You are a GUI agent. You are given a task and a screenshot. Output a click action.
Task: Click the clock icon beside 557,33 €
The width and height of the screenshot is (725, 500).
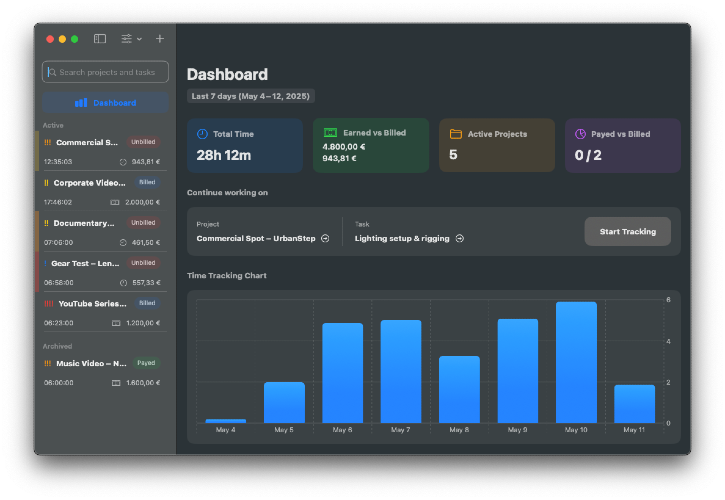123,283
